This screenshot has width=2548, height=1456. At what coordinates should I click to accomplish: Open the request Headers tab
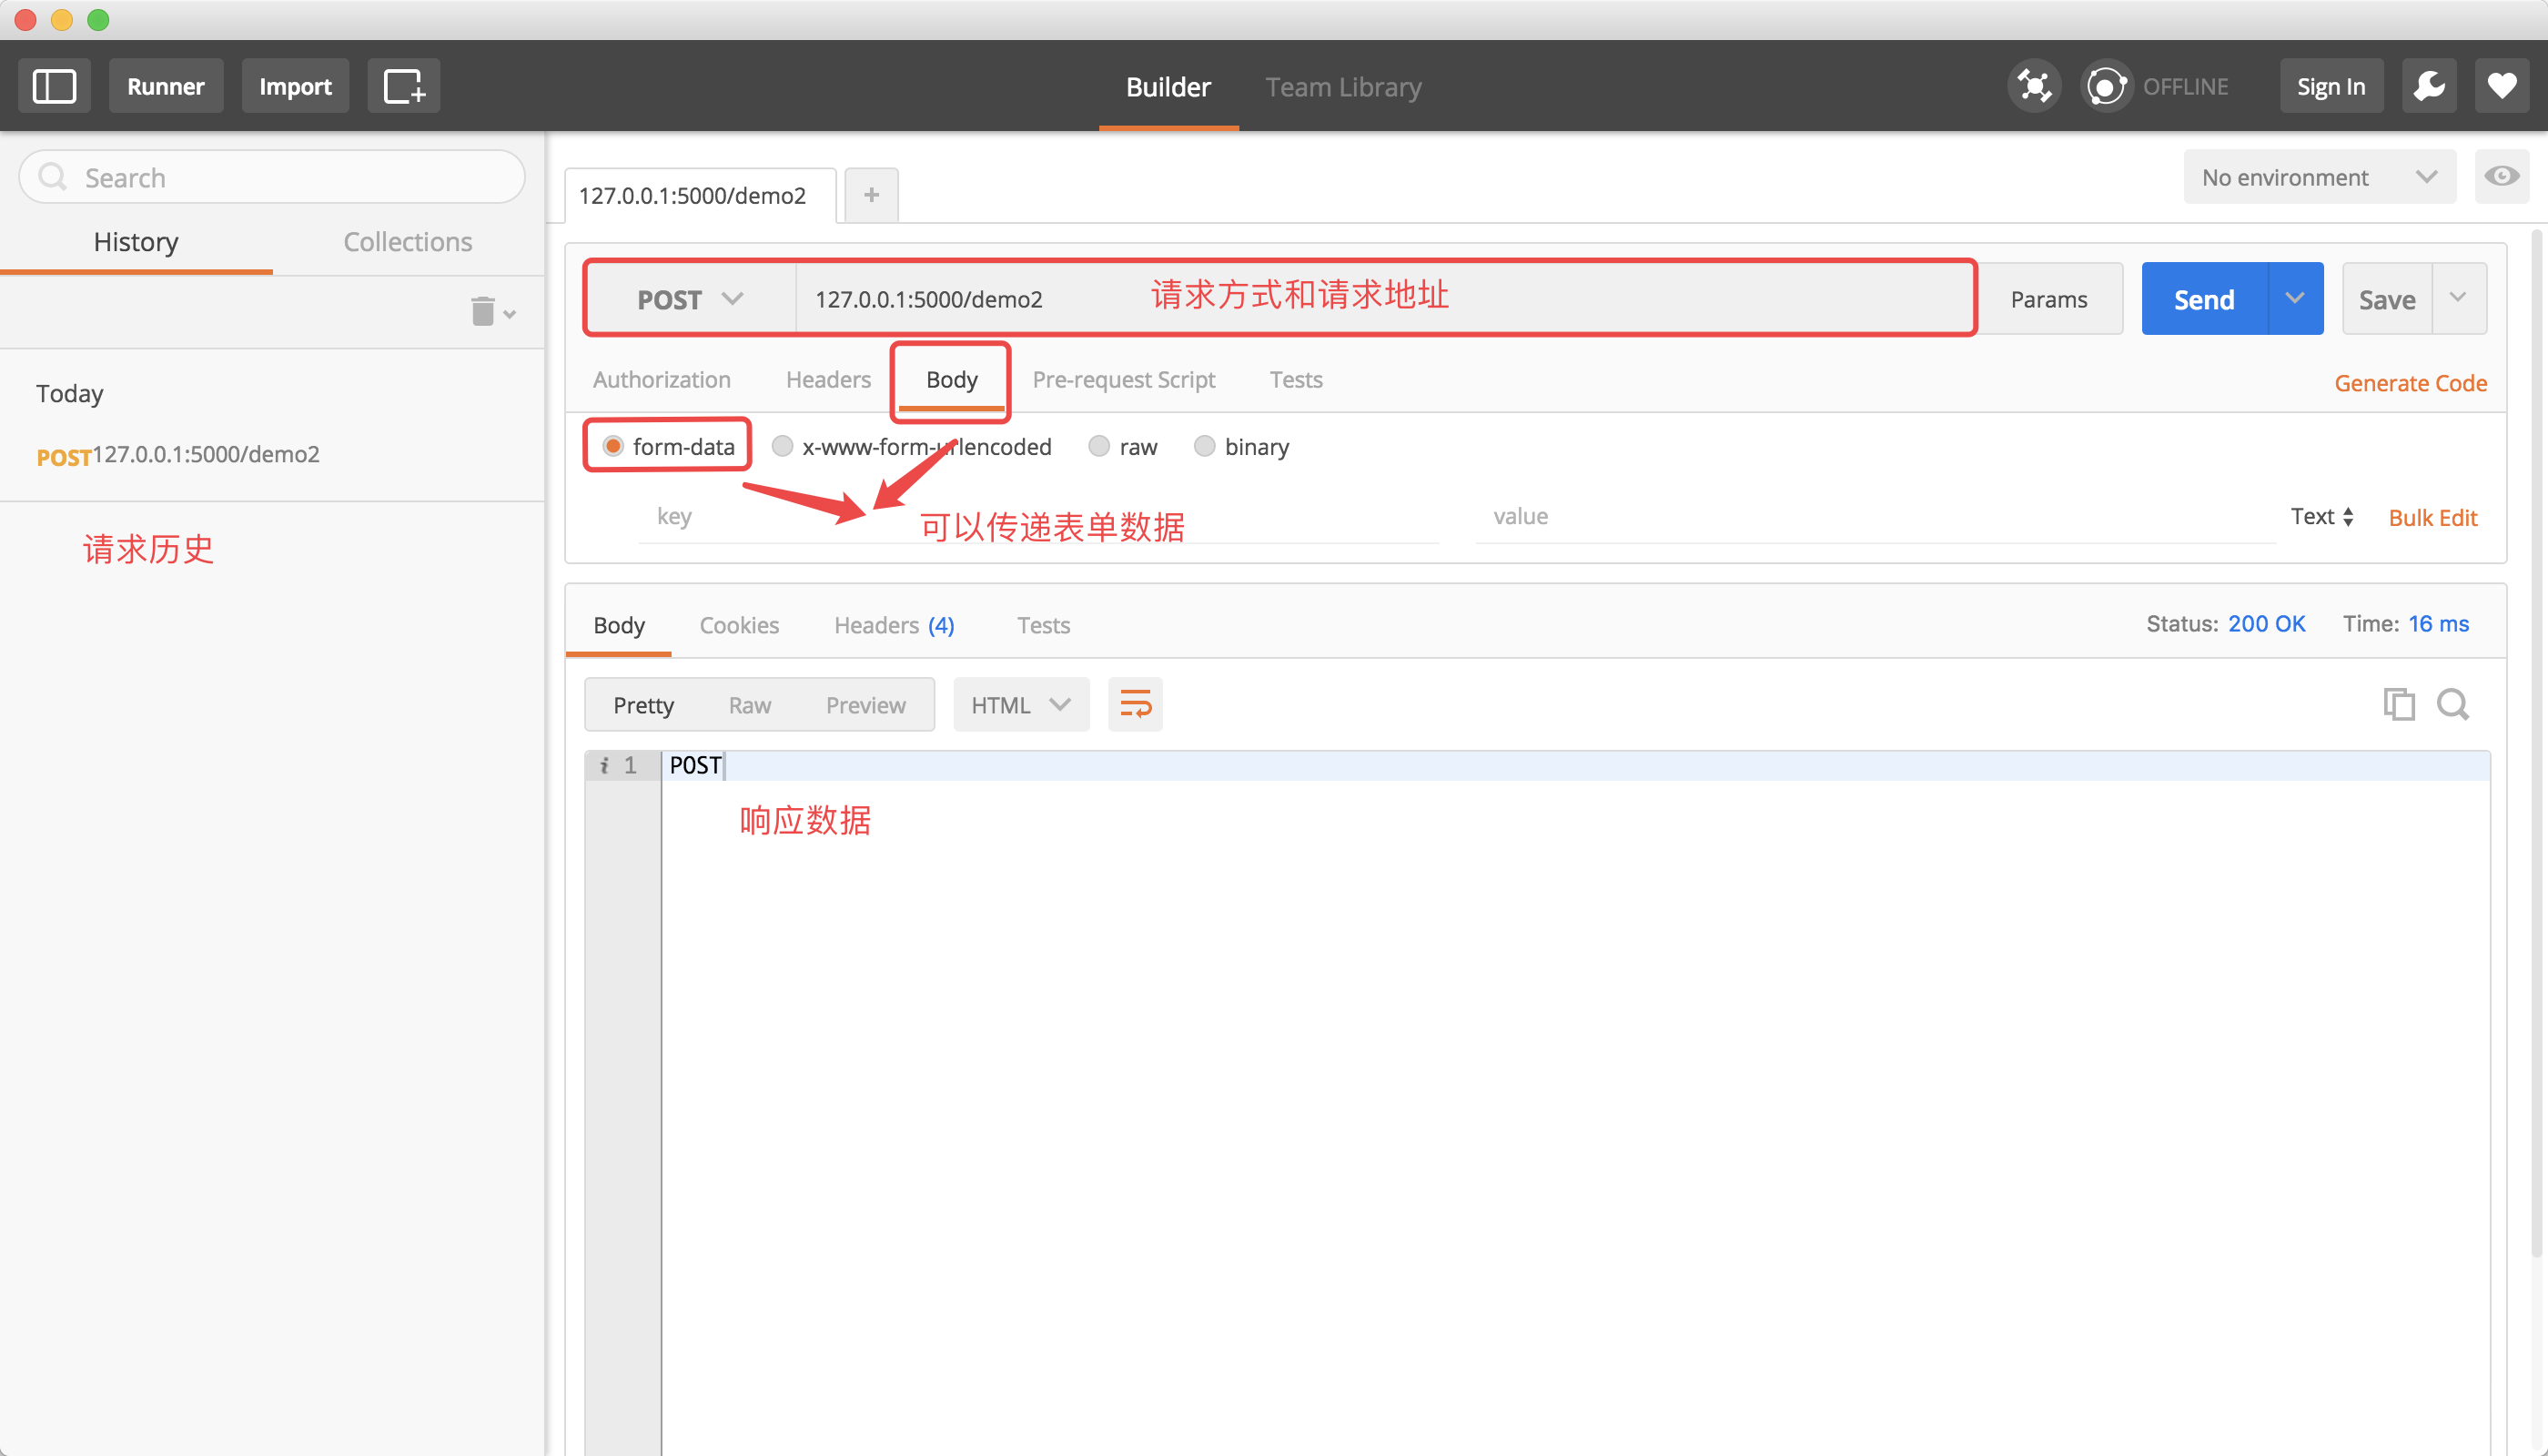[x=827, y=380]
